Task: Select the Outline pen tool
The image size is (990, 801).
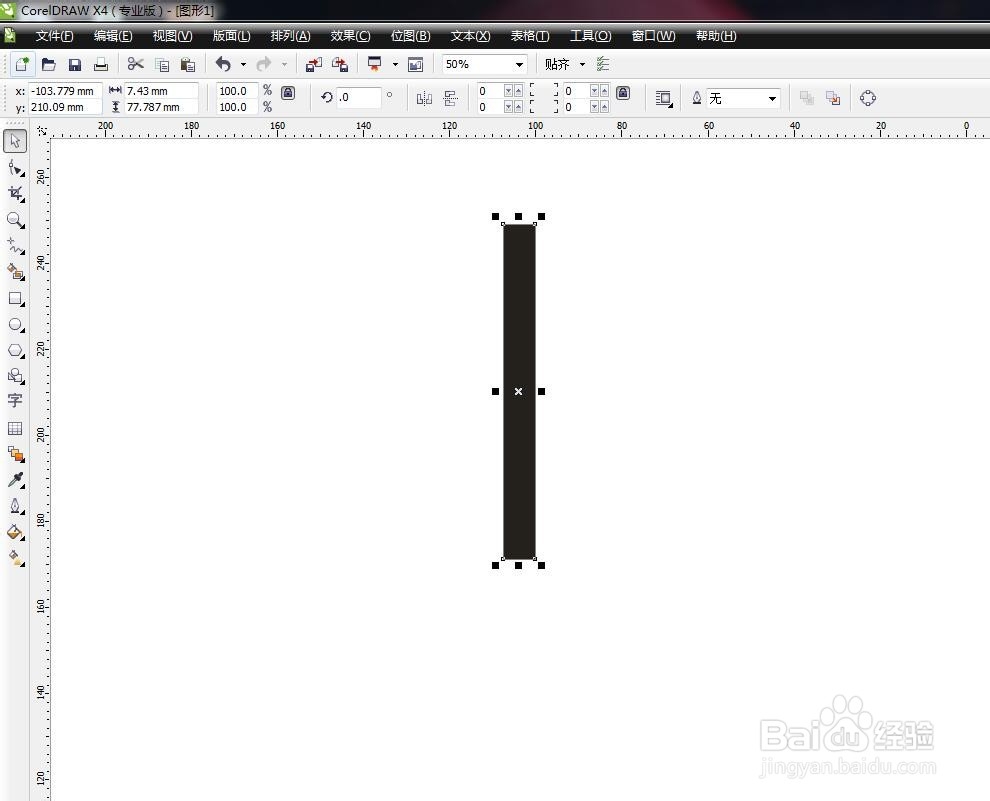Action: (x=15, y=506)
